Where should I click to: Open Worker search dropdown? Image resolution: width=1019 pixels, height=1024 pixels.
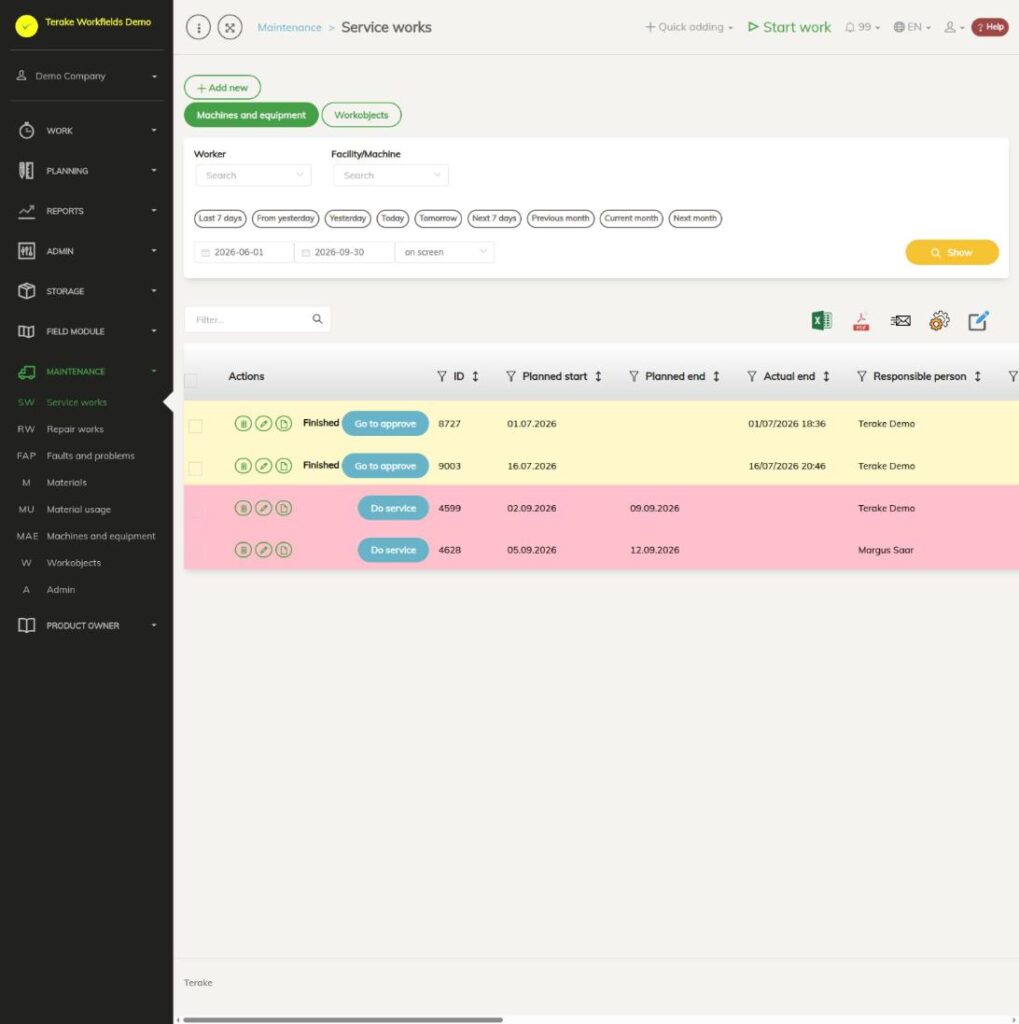[253, 175]
